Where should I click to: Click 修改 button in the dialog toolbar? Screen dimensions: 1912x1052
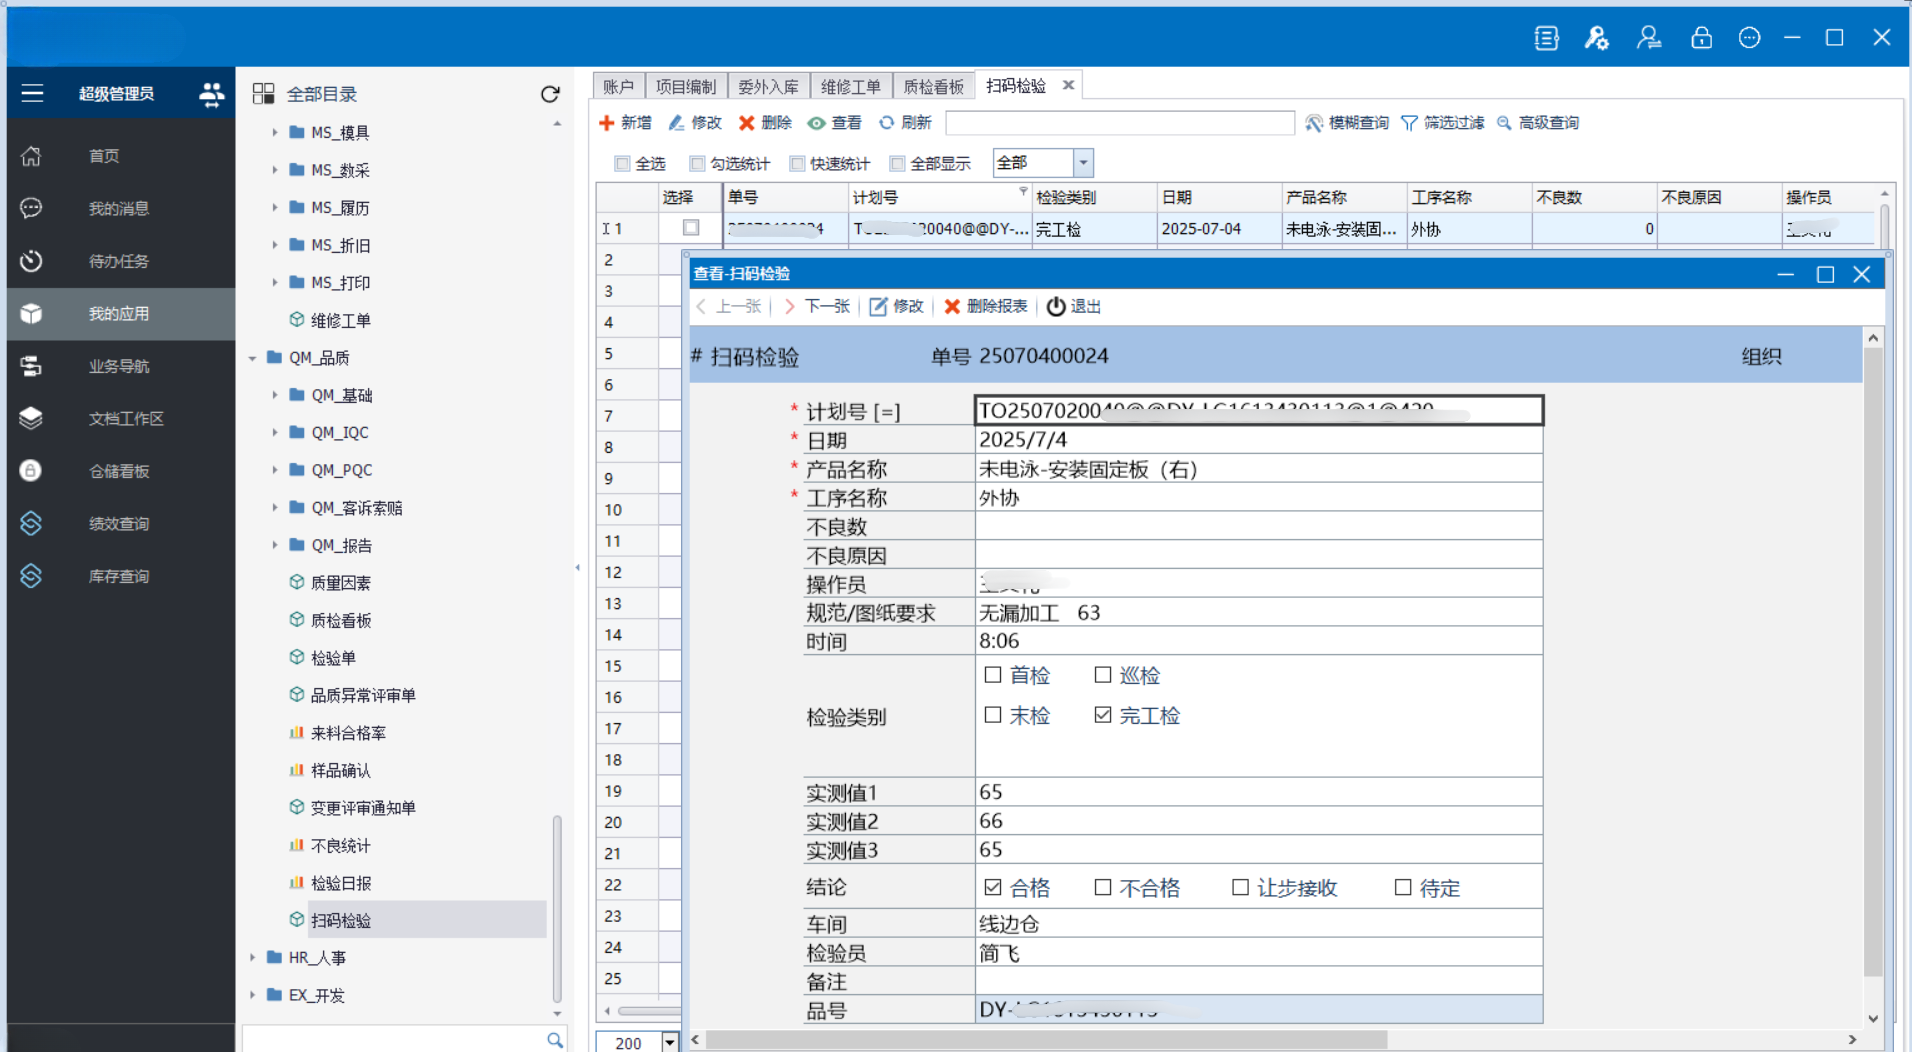tap(897, 307)
